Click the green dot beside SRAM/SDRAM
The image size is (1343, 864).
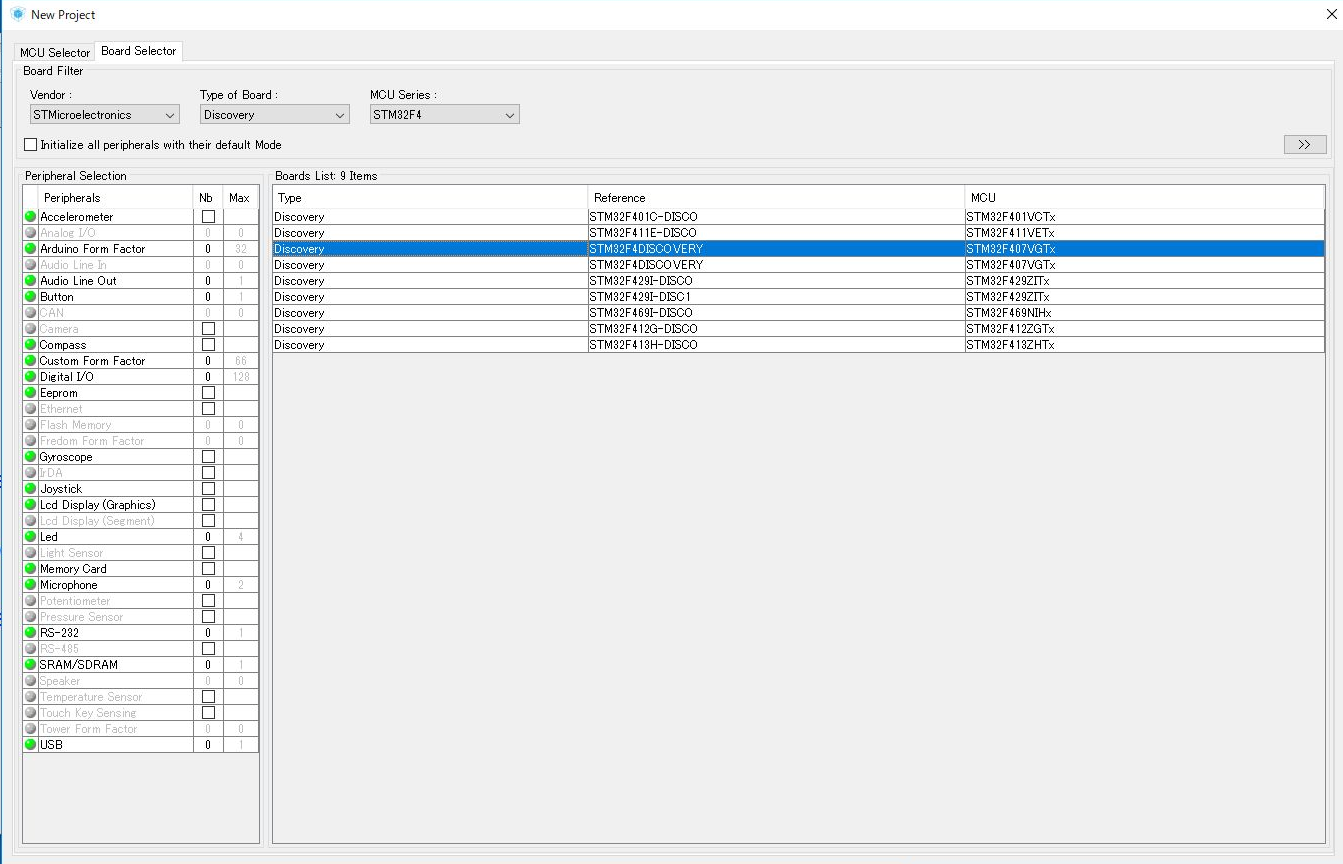[30, 665]
